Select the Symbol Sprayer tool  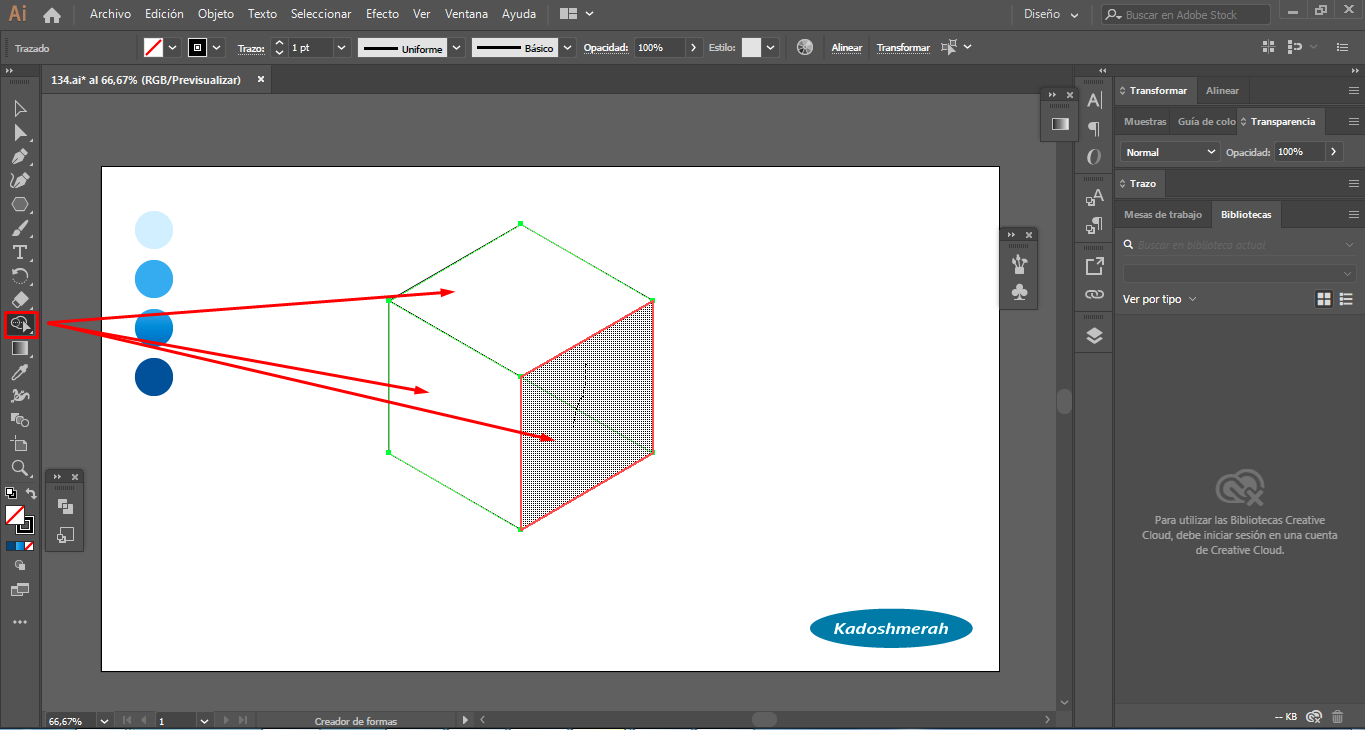[20, 396]
